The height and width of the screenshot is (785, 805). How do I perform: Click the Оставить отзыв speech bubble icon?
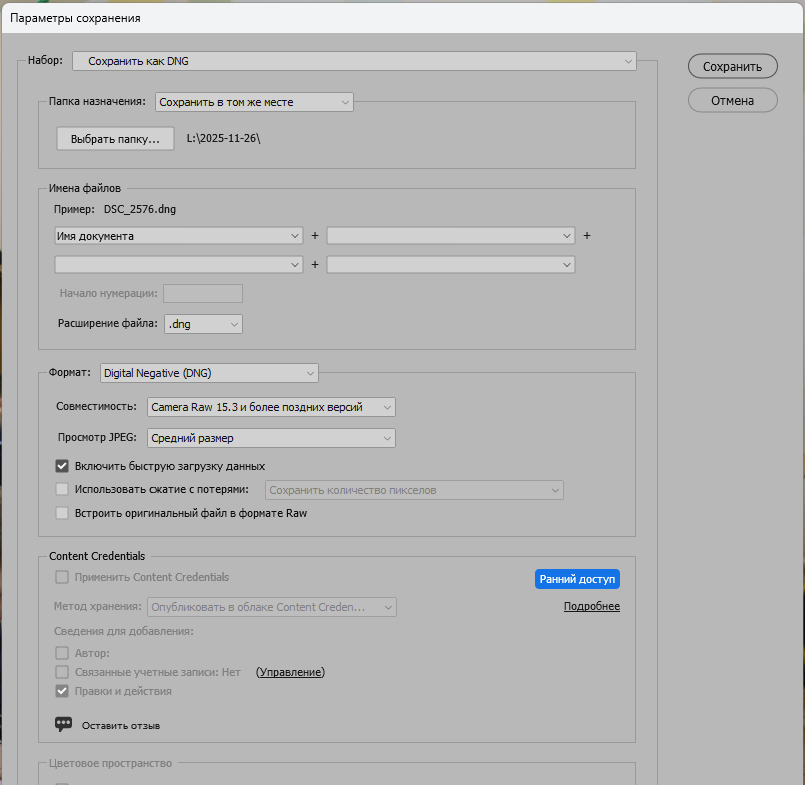click(63, 724)
